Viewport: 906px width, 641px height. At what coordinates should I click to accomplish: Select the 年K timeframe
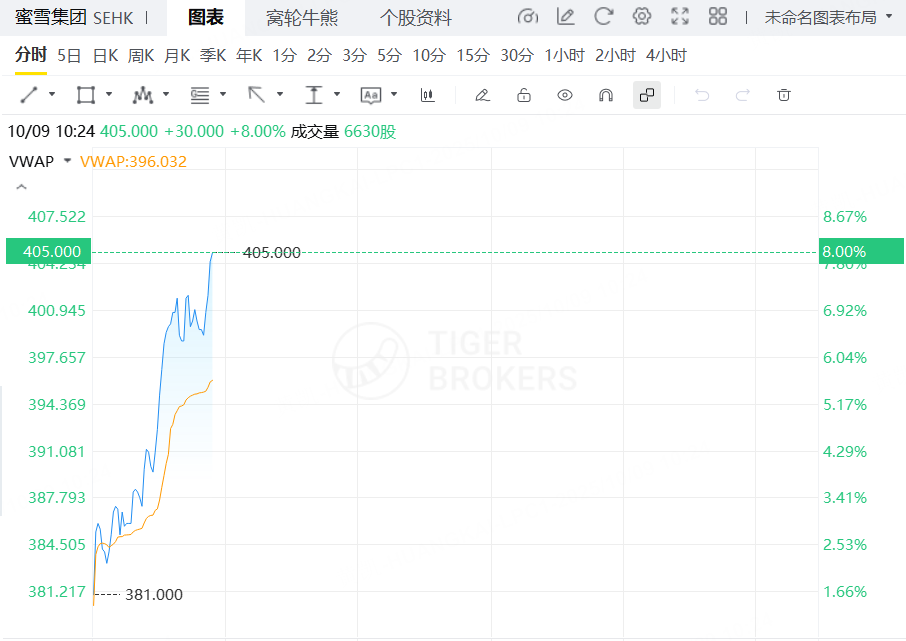[x=249, y=55]
